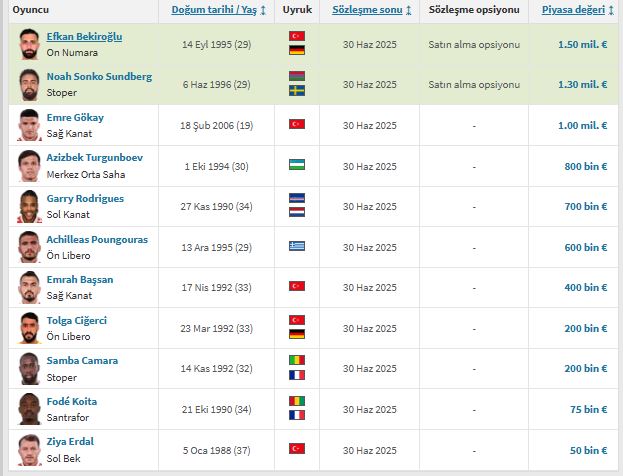The height and width of the screenshot is (476, 623).
Task: Open Tolga Ciğerci's player profile link
Action: [76, 321]
